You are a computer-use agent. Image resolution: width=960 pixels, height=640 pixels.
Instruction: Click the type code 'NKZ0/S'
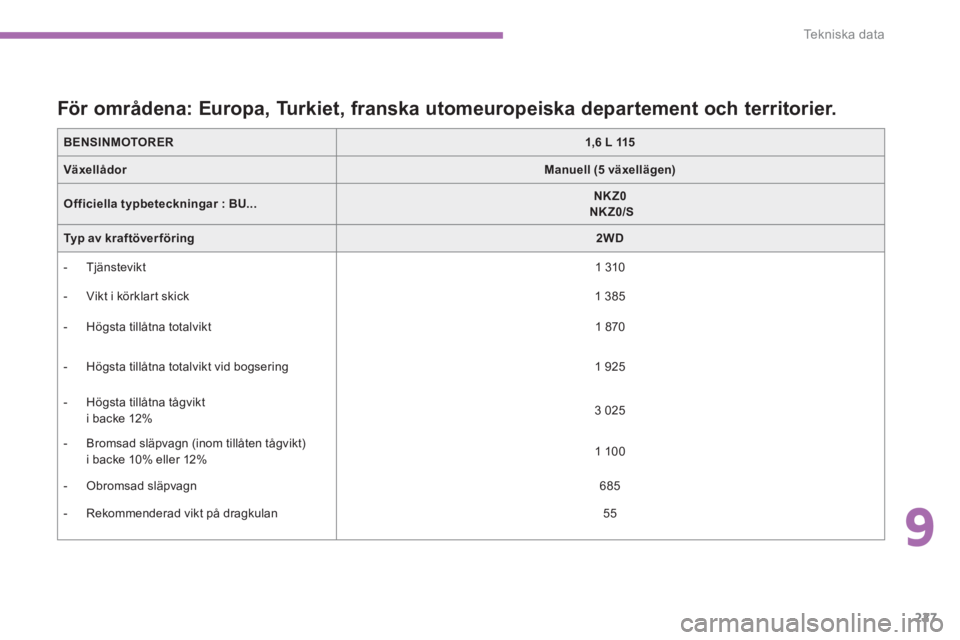point(611,212)
